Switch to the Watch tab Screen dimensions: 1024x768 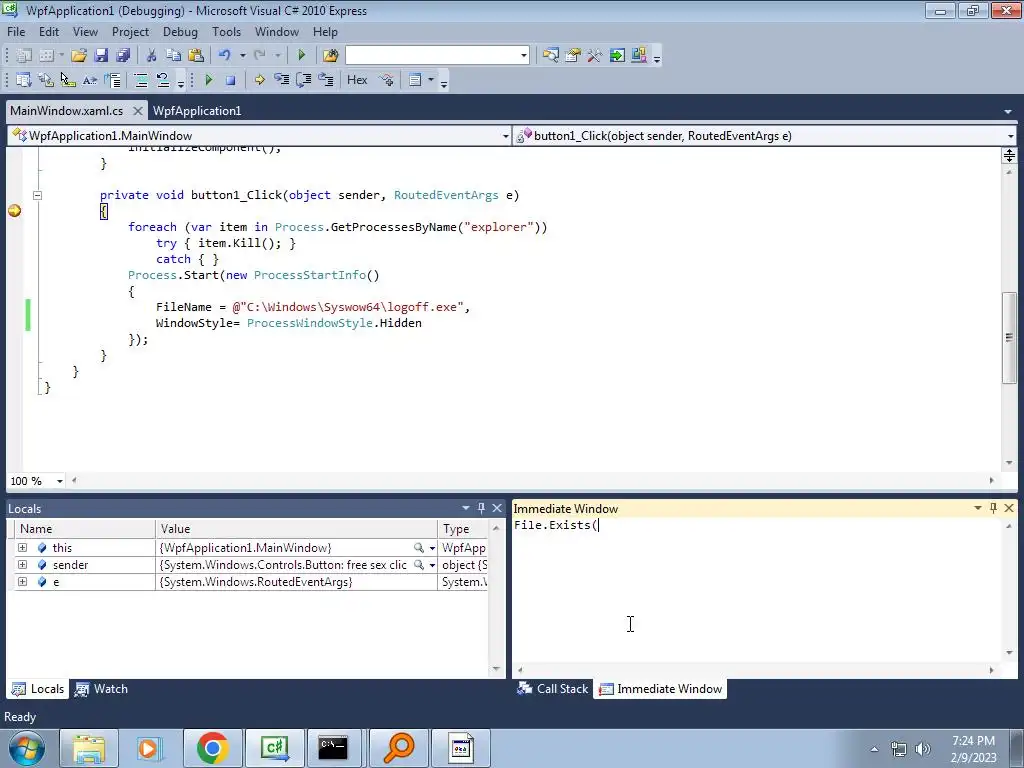pos(103,689)
